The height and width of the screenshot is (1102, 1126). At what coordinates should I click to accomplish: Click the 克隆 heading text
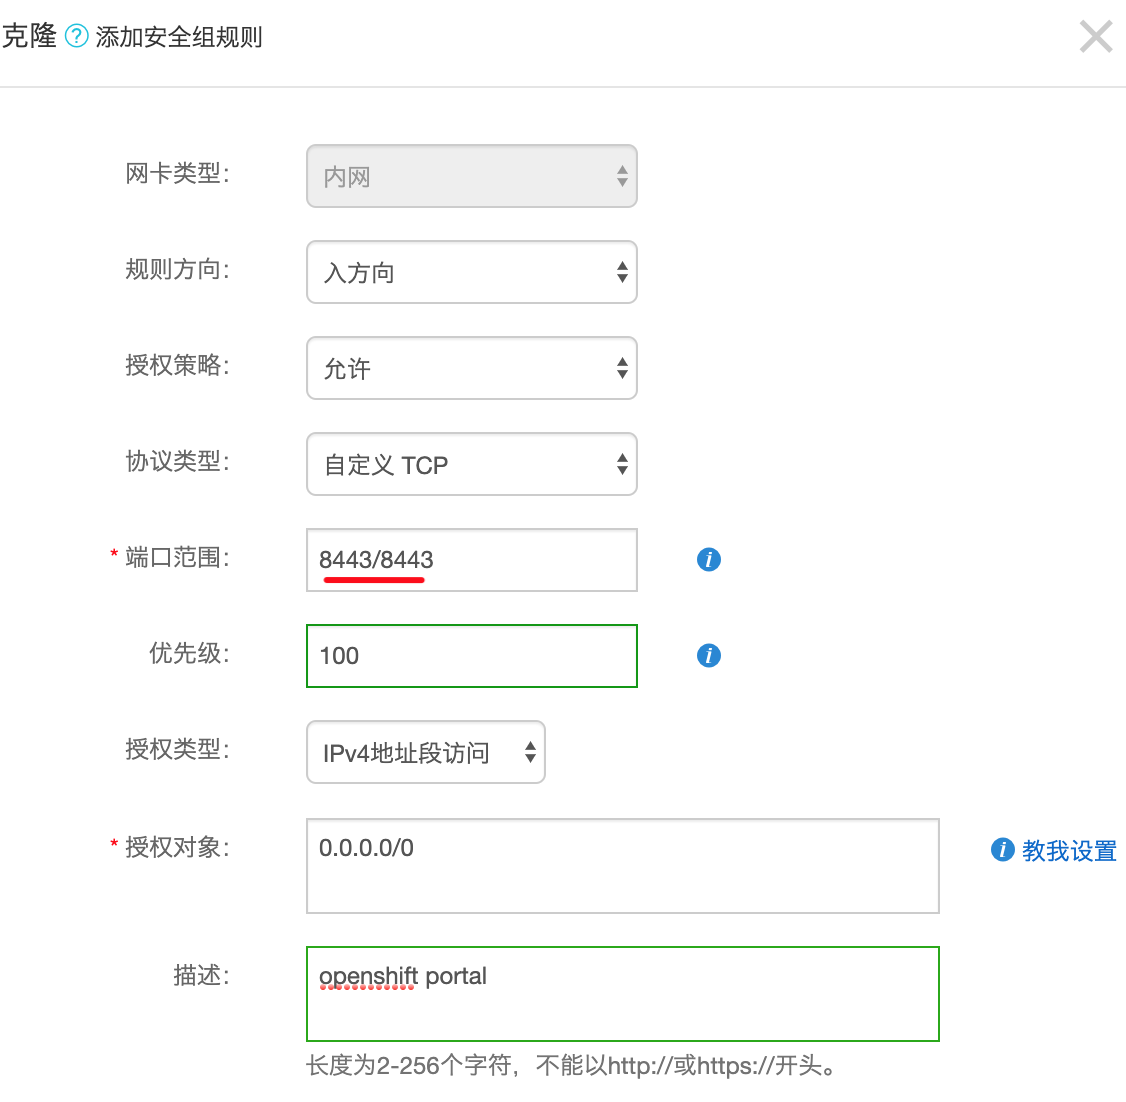29,36
